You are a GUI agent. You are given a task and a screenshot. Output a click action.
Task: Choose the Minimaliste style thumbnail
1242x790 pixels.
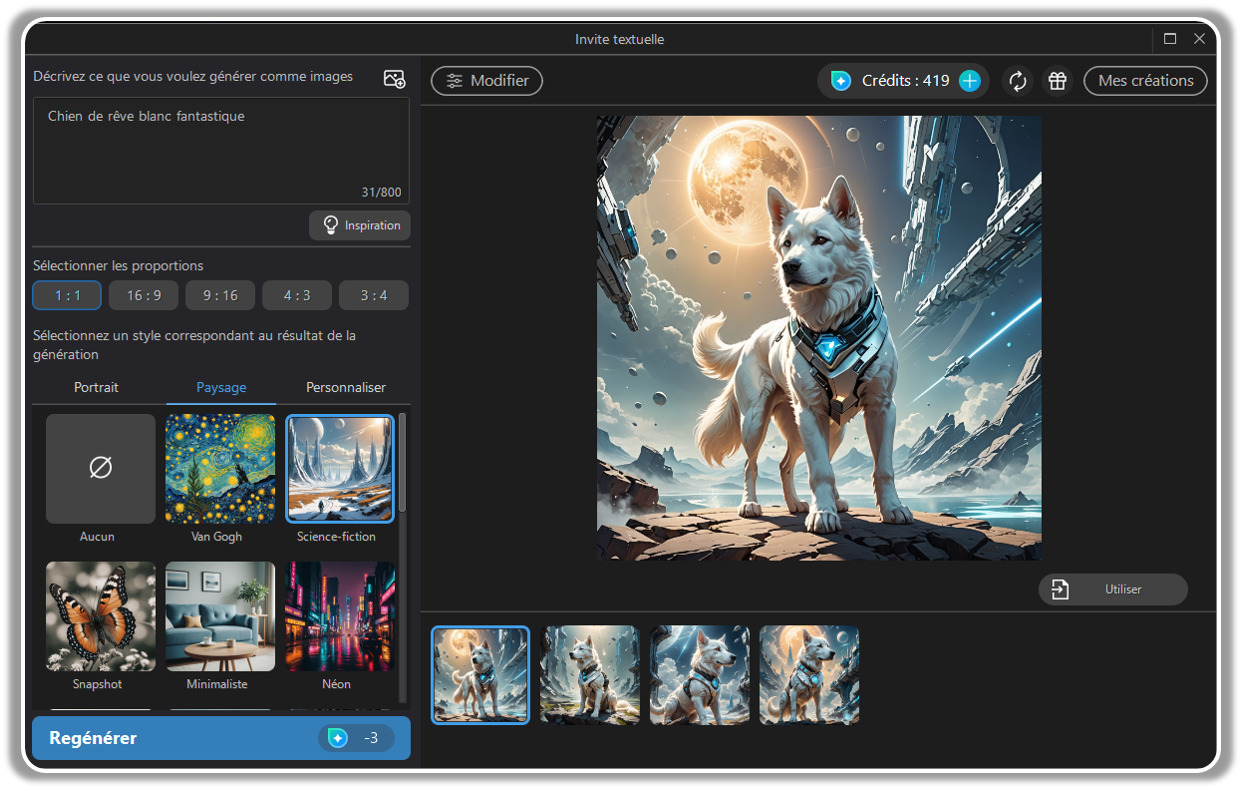[x=220, y=616]
